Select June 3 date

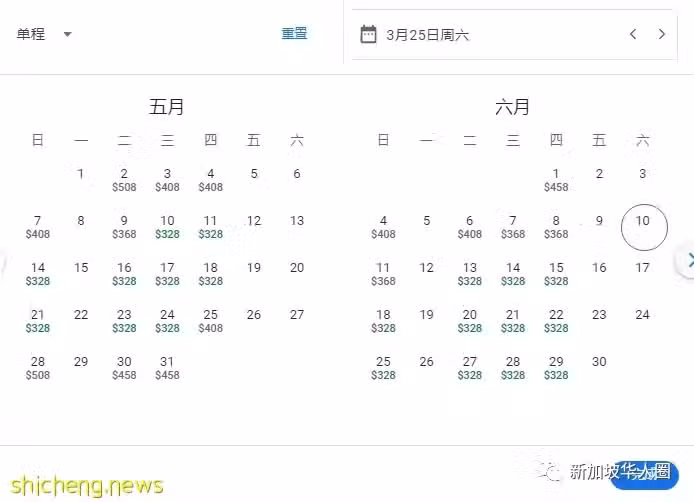(x=643, y=174)
